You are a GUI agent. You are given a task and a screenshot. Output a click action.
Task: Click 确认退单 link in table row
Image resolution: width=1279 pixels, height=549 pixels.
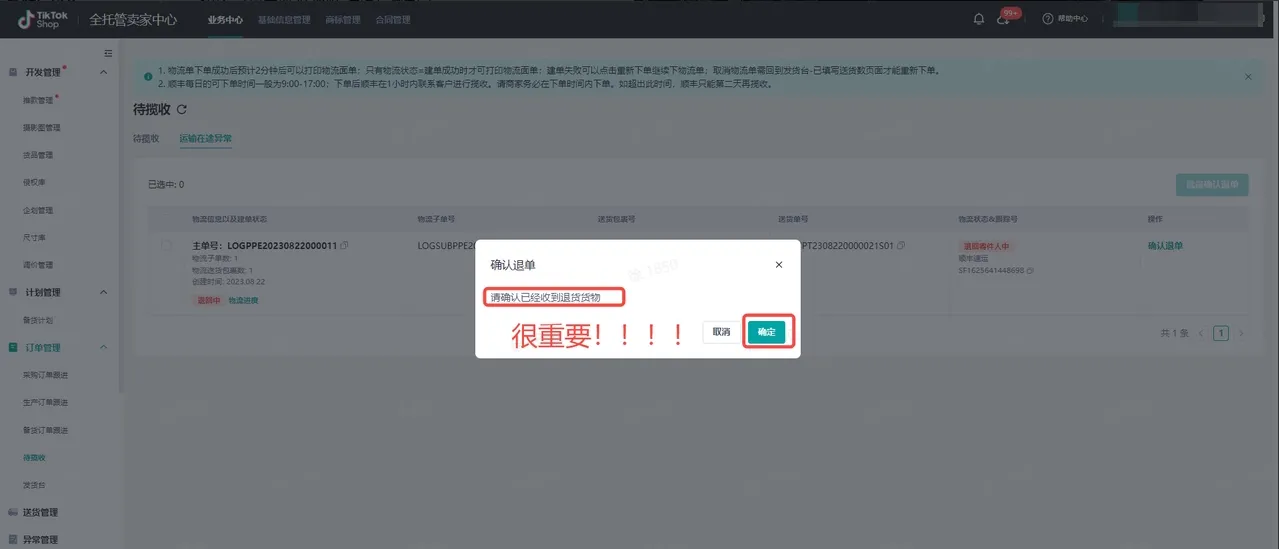1165,245
